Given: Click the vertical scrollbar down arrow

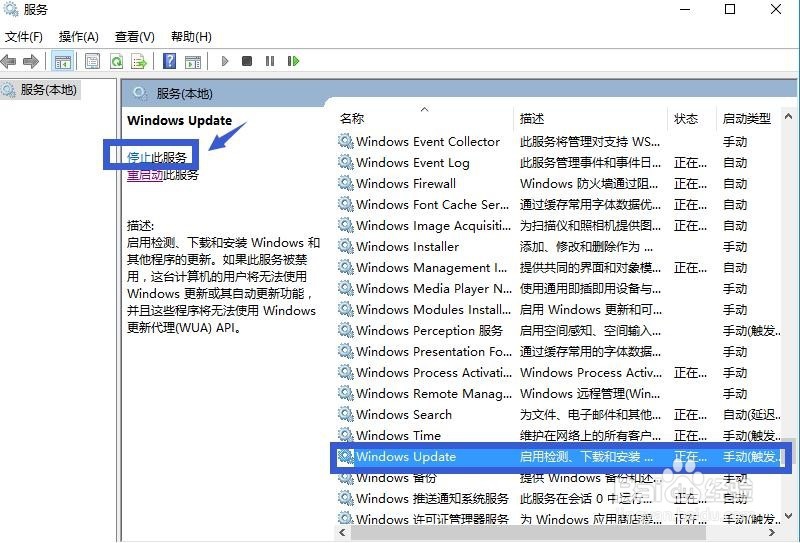Looking at the screenshot, I should pyautogui.click(x=788, y=516).
